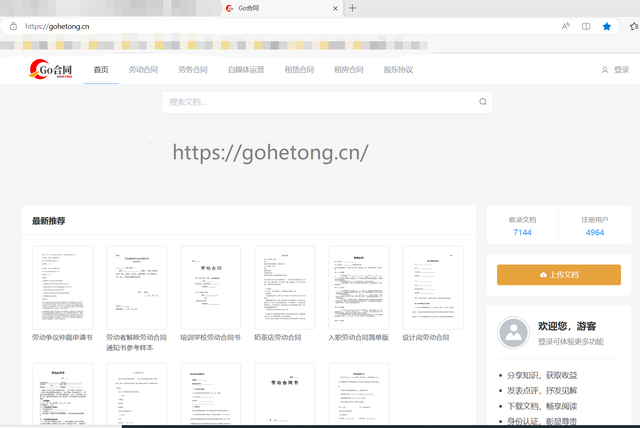Click the 收录文档 count 7144
Image resolution: width=640 pixels, height=428 pixels.
coord(522,233)
